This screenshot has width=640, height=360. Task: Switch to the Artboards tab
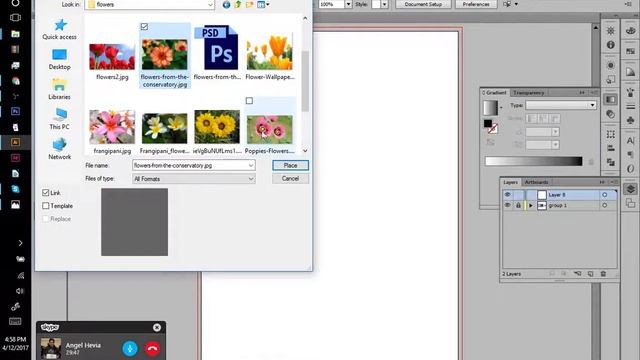click(x=536, y=182)
